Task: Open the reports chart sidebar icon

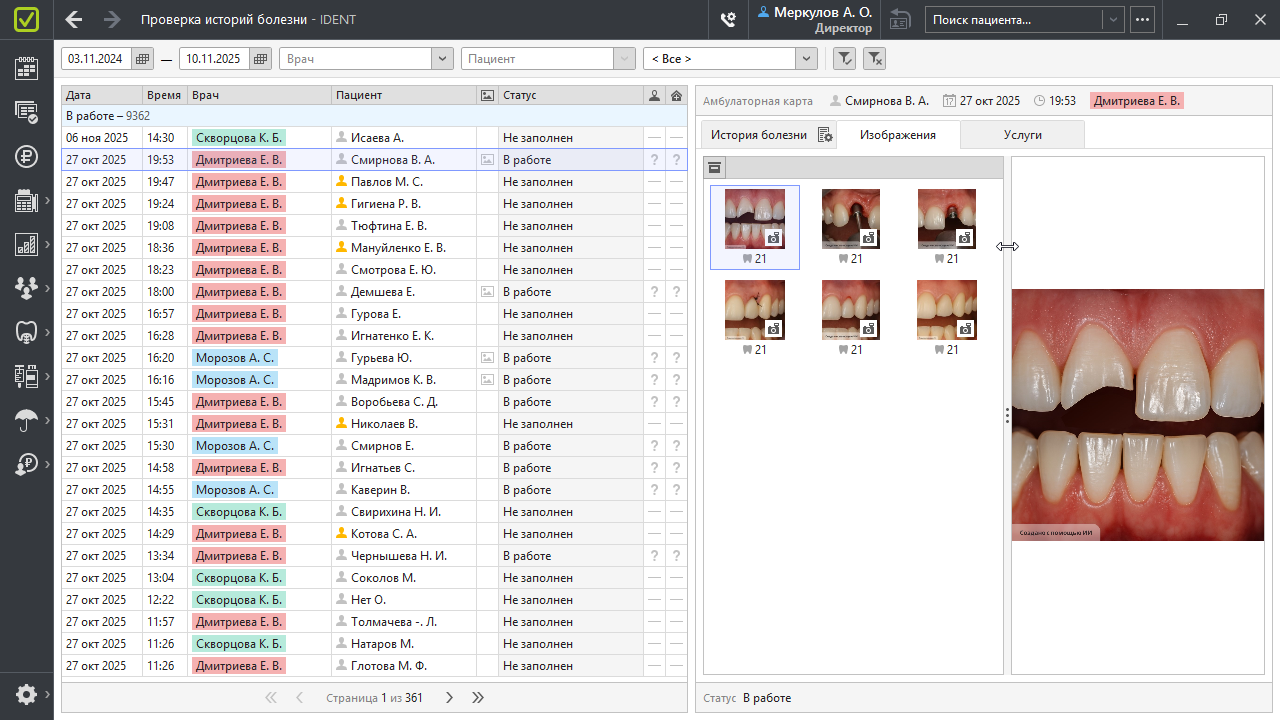Action: point(26,245)
